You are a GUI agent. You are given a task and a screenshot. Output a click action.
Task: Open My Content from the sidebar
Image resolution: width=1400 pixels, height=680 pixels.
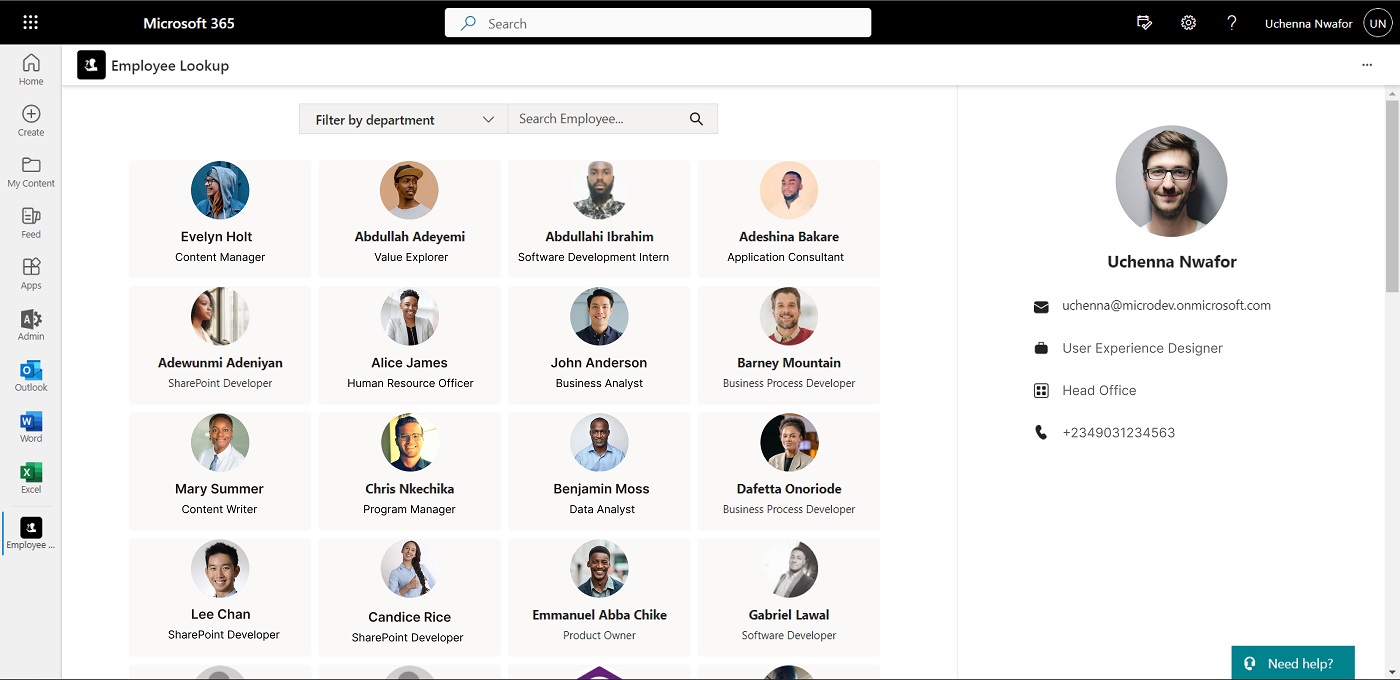click(30, 170)
